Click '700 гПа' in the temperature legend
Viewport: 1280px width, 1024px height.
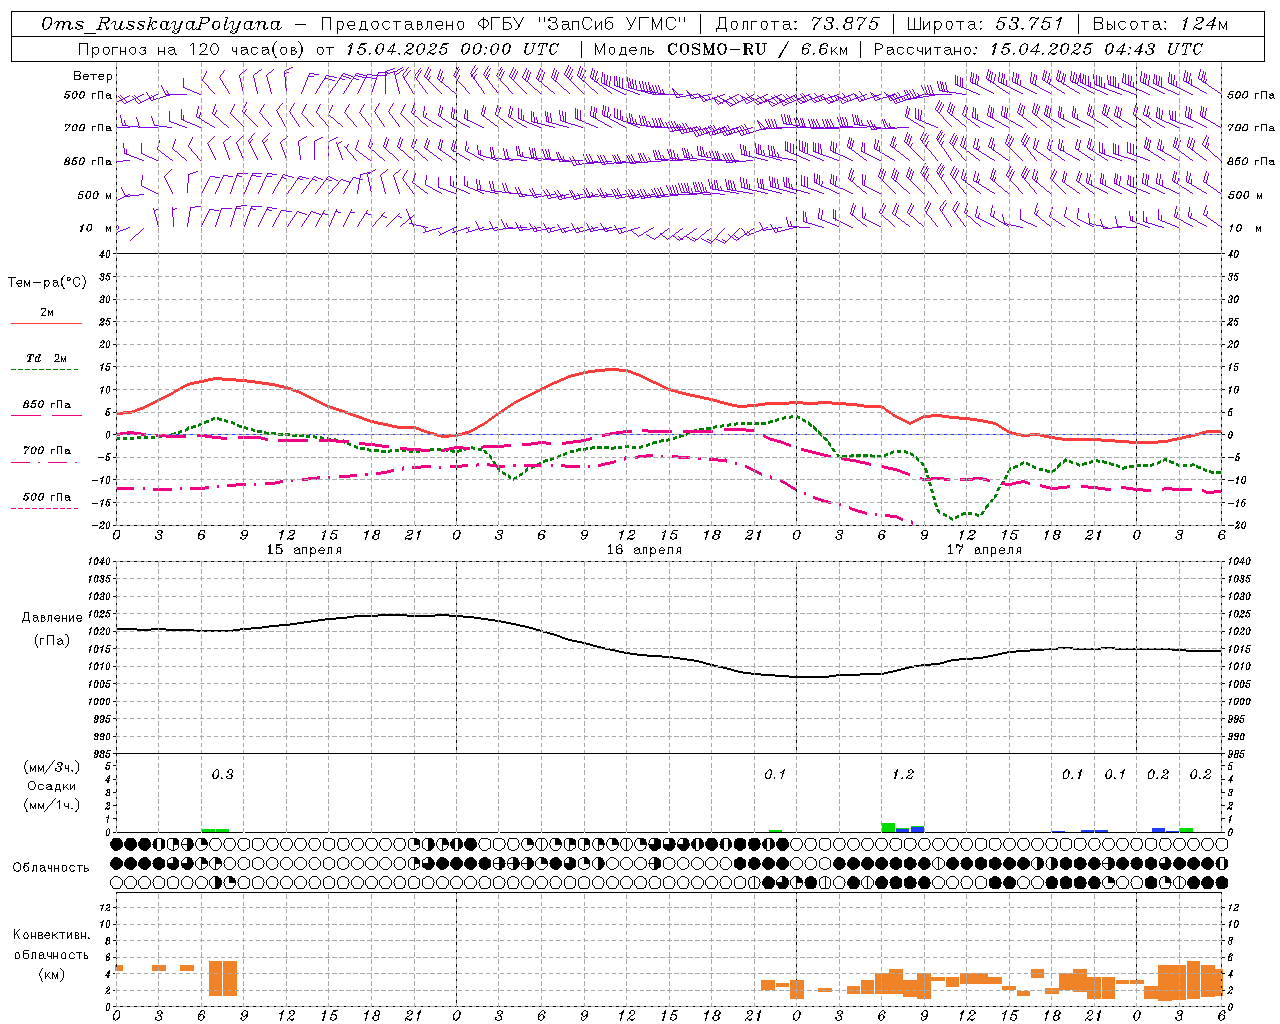coord(46,451)
